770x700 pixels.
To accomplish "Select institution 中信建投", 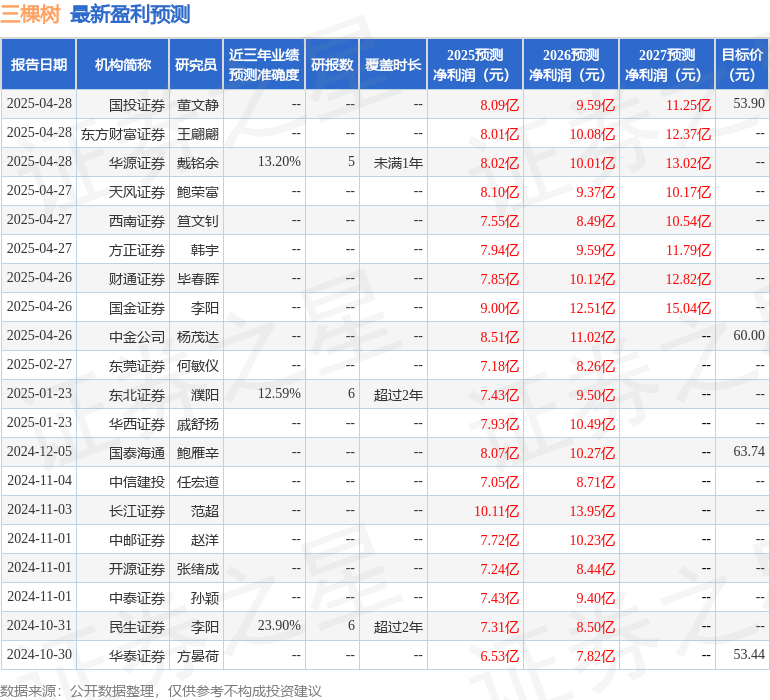I will click(x=137, y=482).
